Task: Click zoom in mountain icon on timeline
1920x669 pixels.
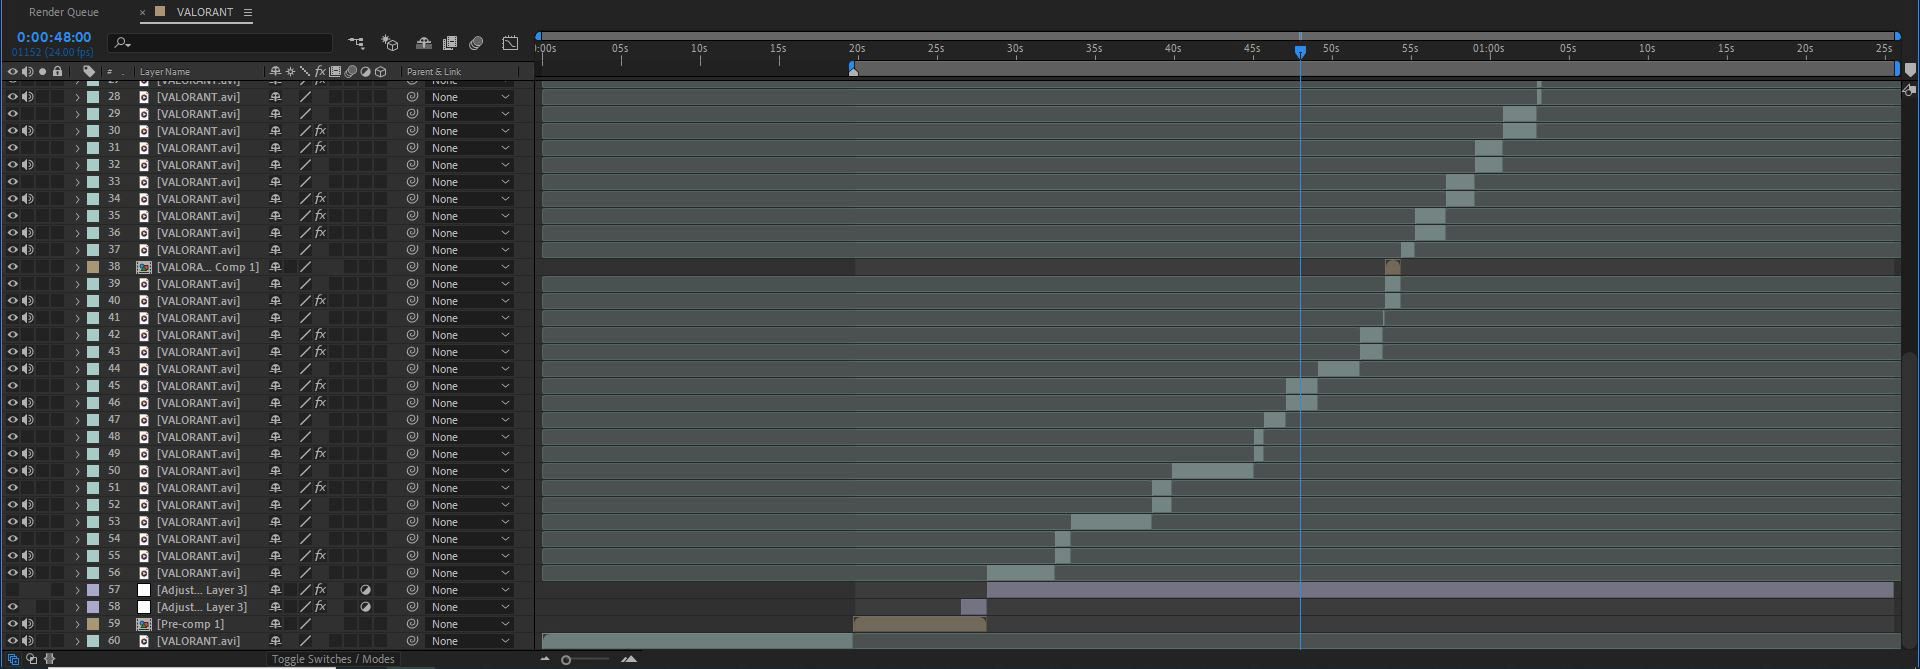Action: coord(629,659)
